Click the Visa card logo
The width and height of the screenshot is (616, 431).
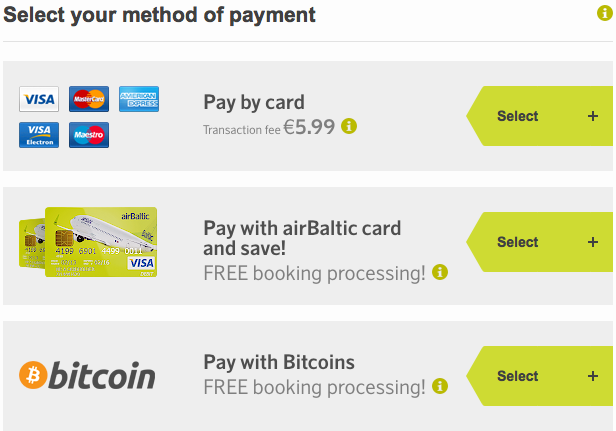pyautogui.click(x=39, y=99)
